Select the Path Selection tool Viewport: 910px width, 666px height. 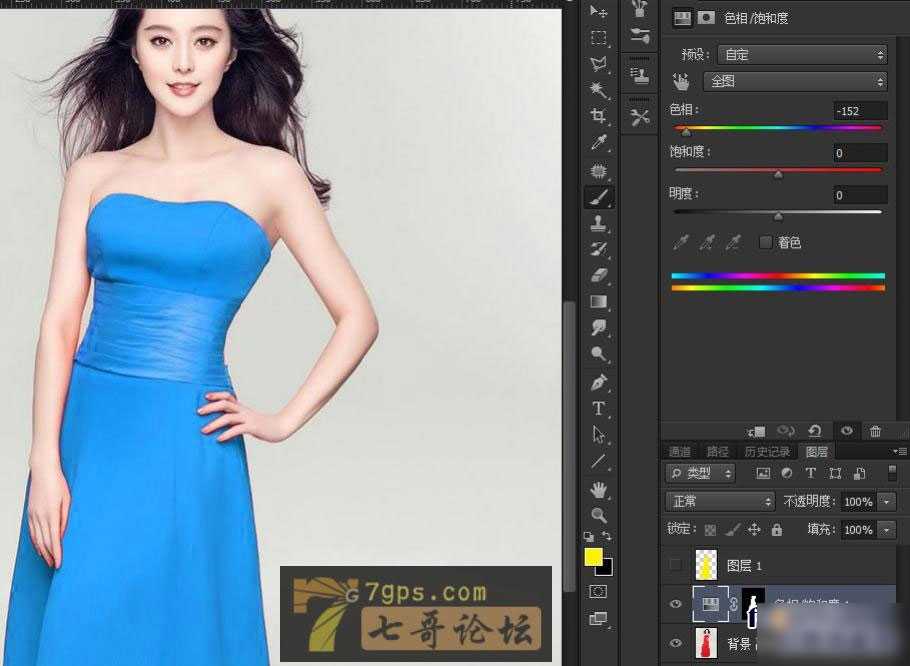pos(598,435)
